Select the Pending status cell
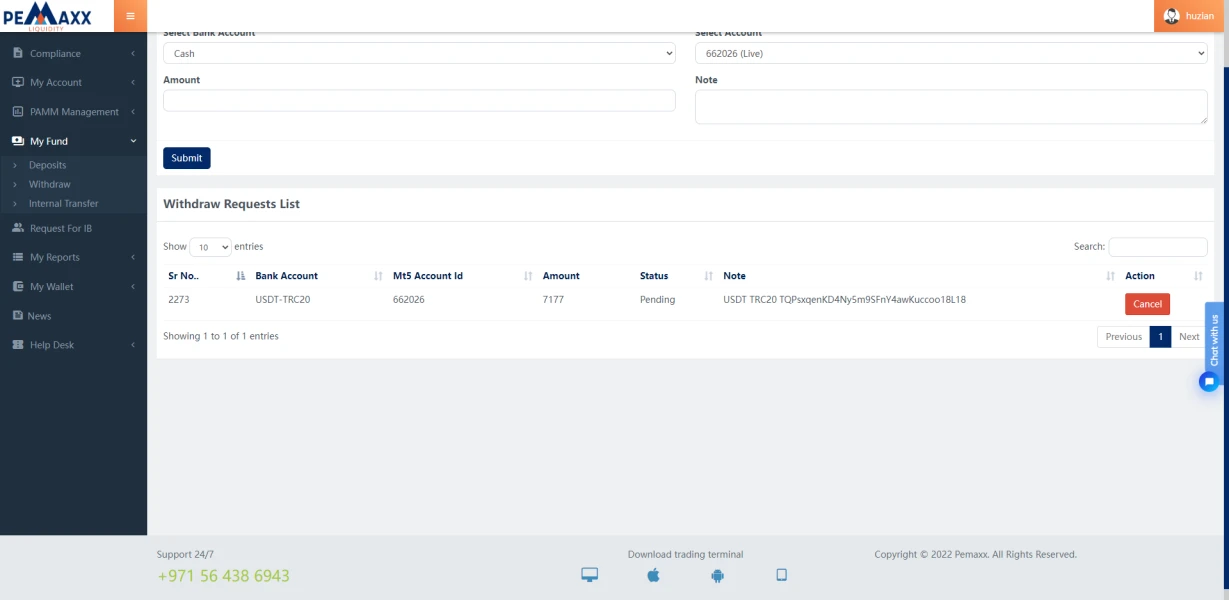Screen dimensions: 1229x600 click(x=657, y=300)
